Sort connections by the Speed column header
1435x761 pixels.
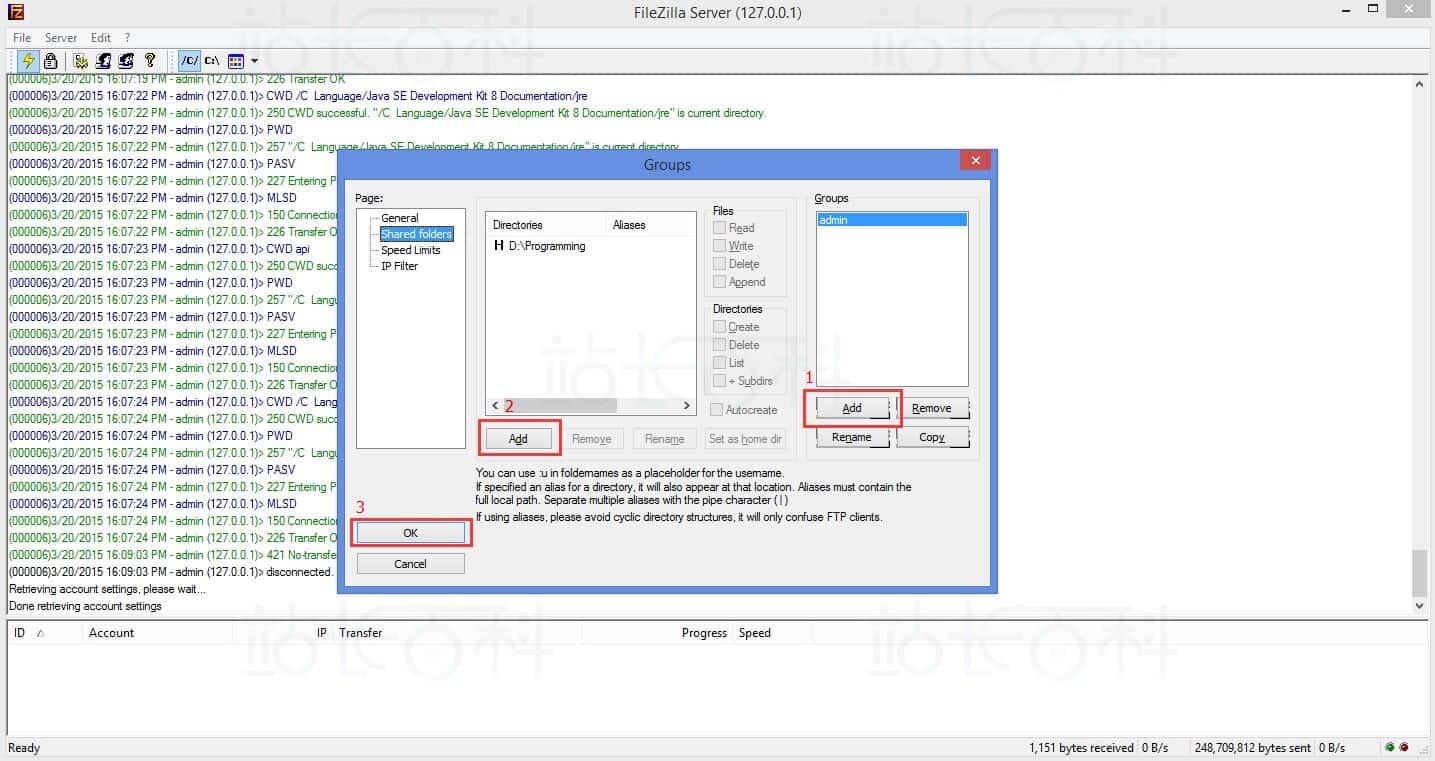773,633
